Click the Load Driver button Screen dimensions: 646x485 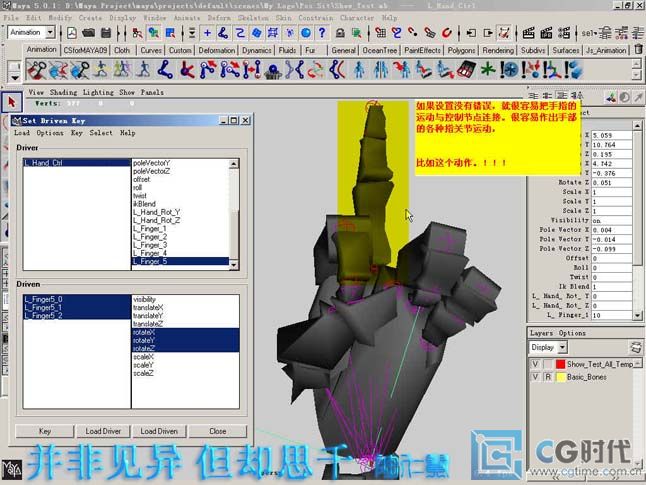click(x=103, y=431)
